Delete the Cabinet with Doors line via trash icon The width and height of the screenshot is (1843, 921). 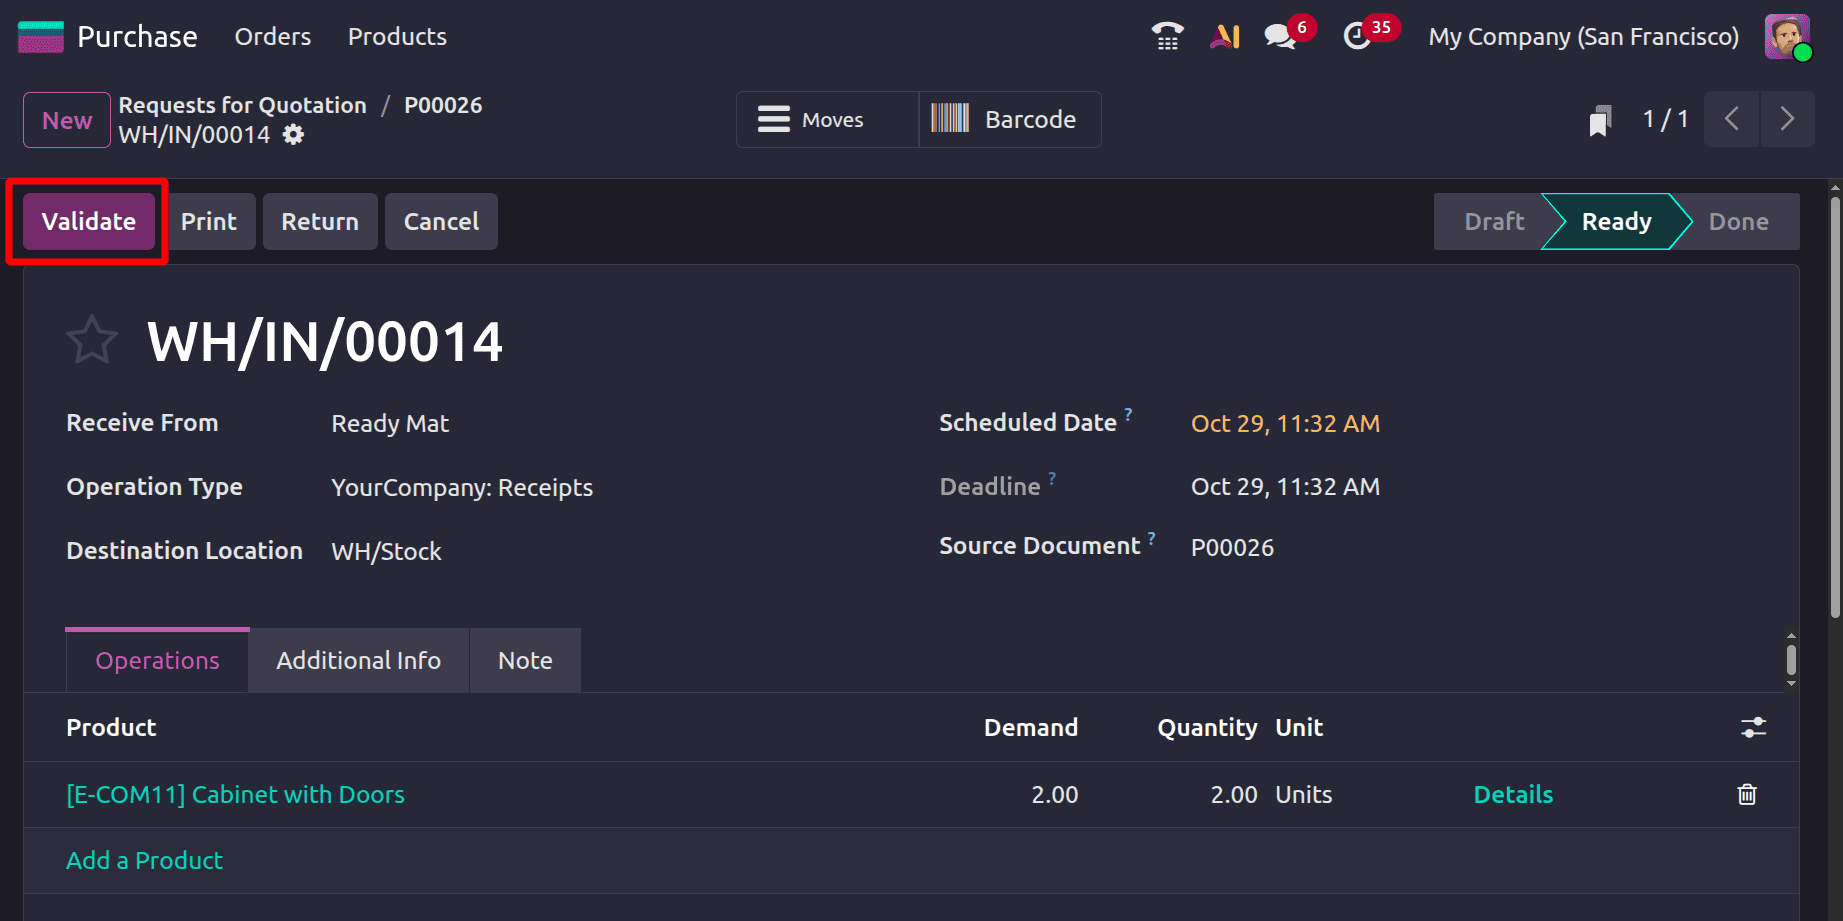[1746, 794]
